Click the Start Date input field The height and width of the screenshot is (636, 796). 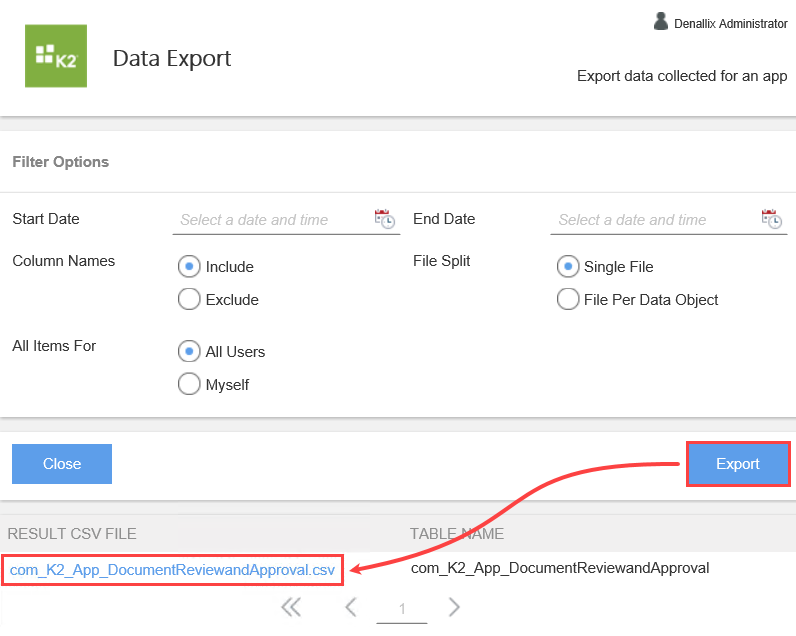pos(270,220)
